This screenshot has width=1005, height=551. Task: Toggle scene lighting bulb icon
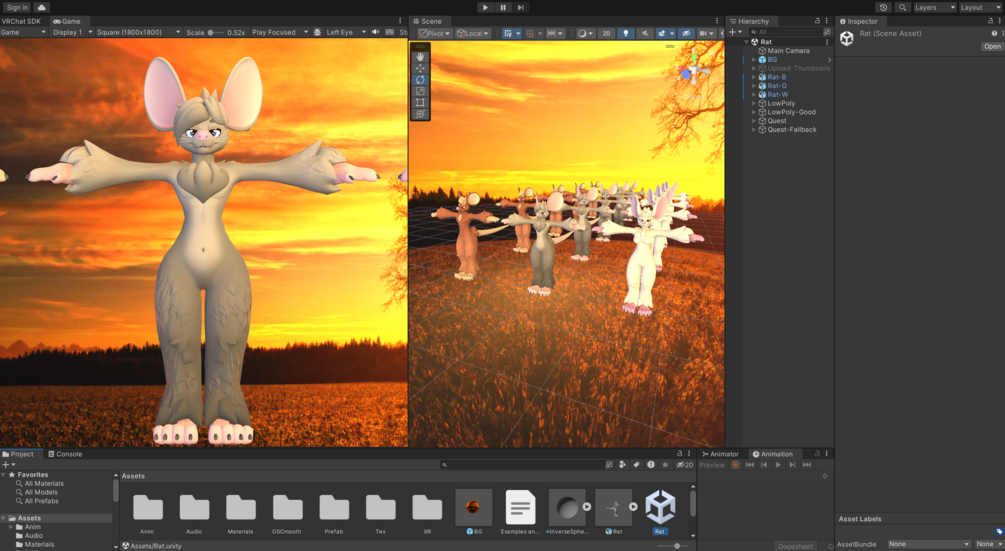[x=626, y=33]
